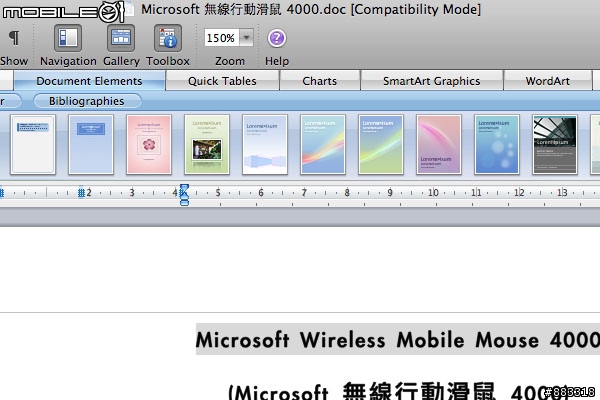Select the Bibliographies button
Viewport: 600px width, 400px height.
click(87, 101)
